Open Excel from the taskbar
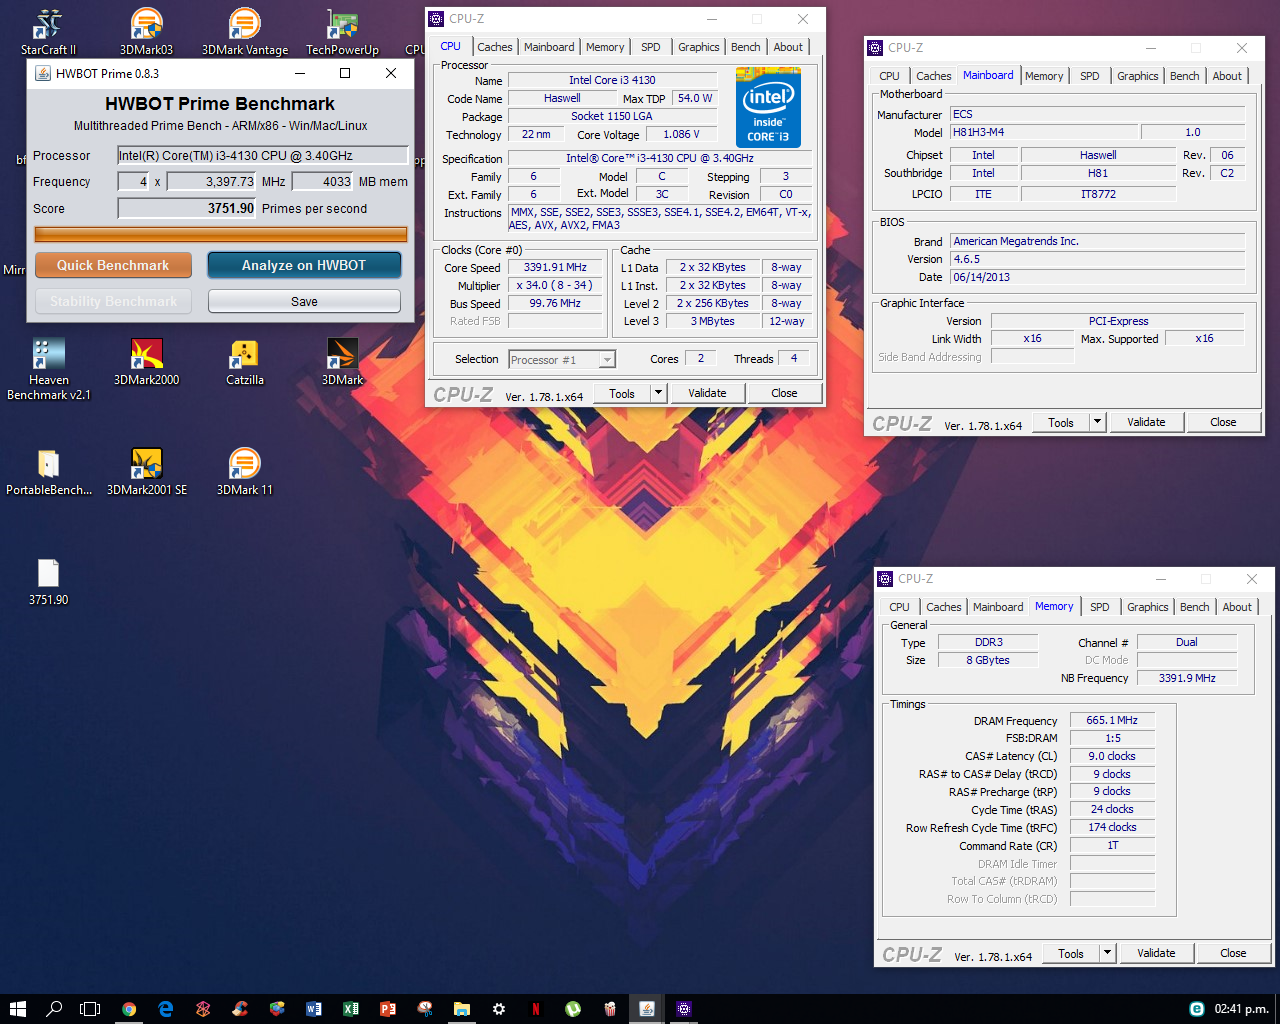 click(x=351, y=1009)
